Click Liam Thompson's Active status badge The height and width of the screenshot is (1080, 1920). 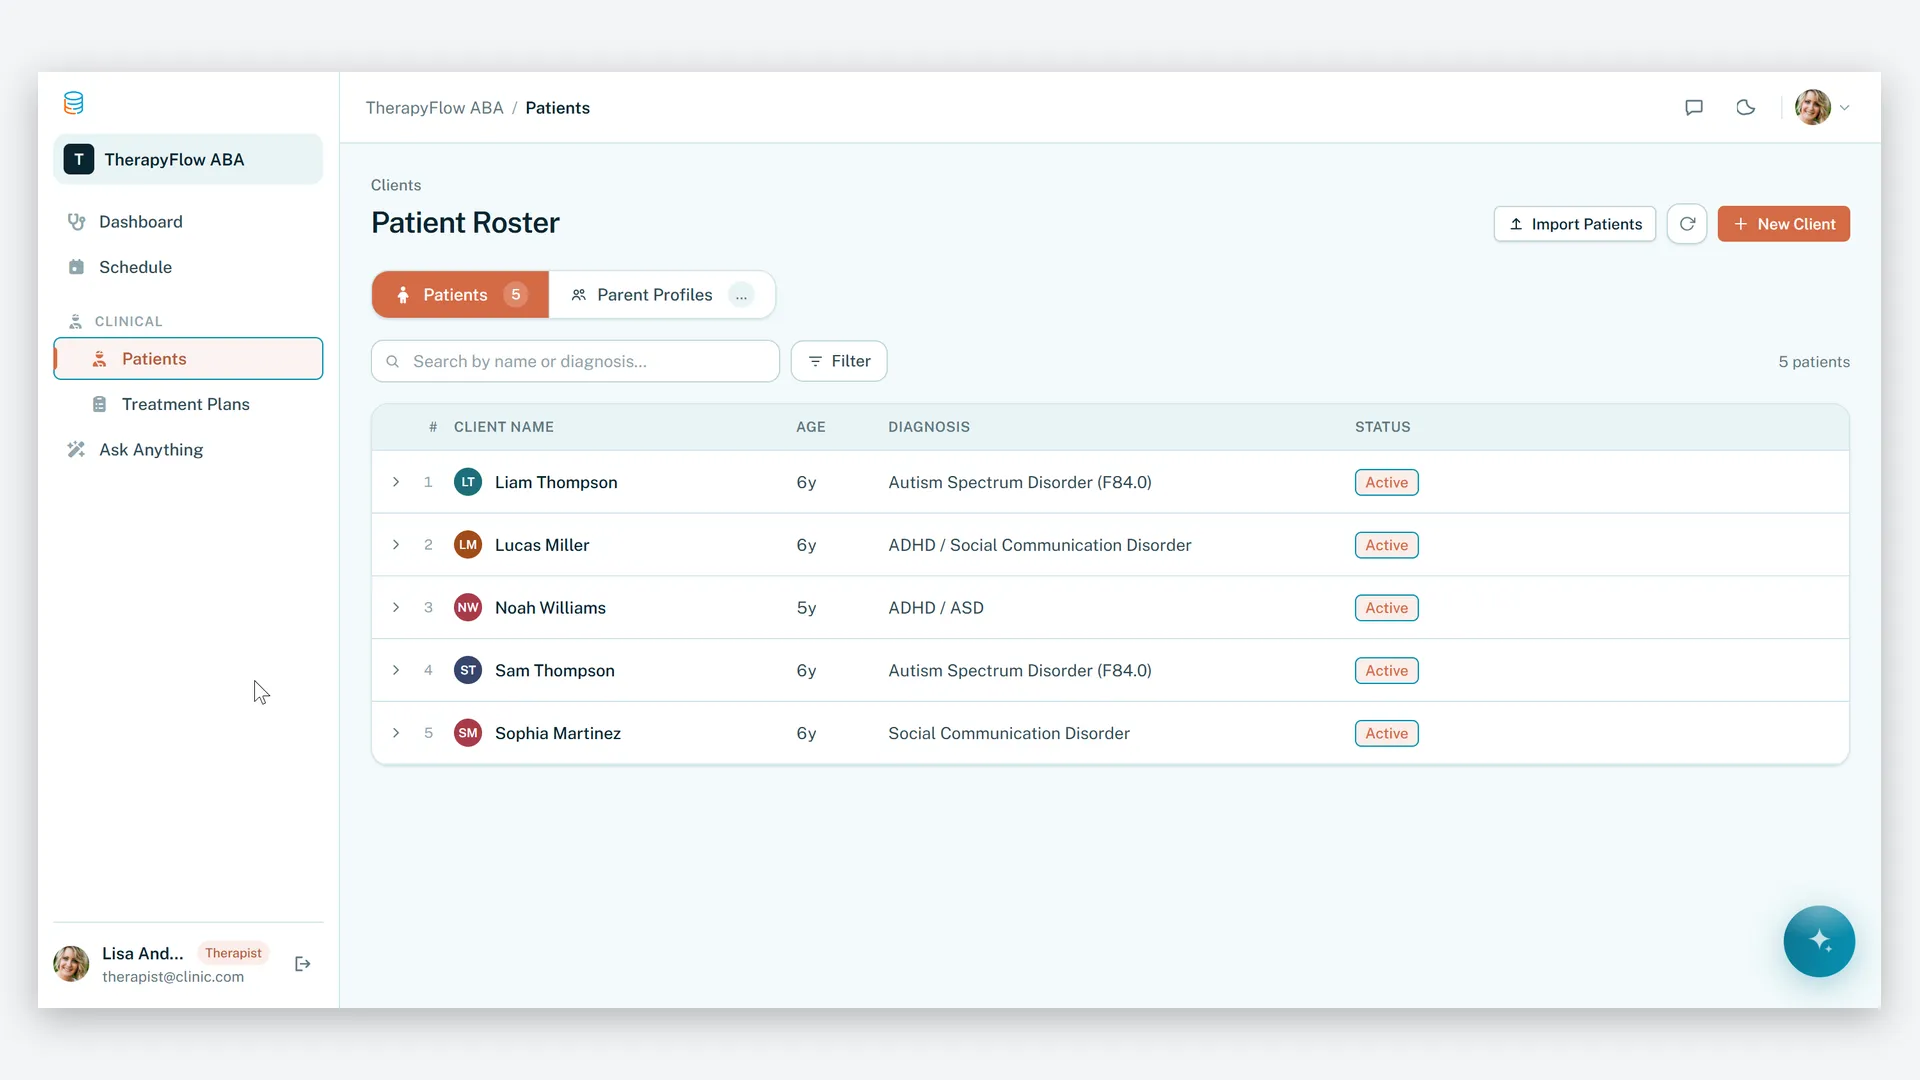[1386, 482]
